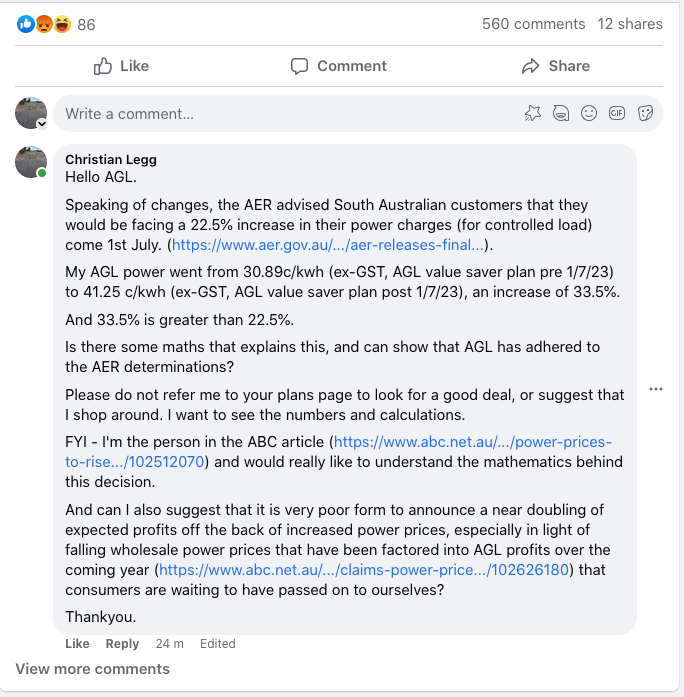Click the Like thumbs-up button

(x=121, y=66)
